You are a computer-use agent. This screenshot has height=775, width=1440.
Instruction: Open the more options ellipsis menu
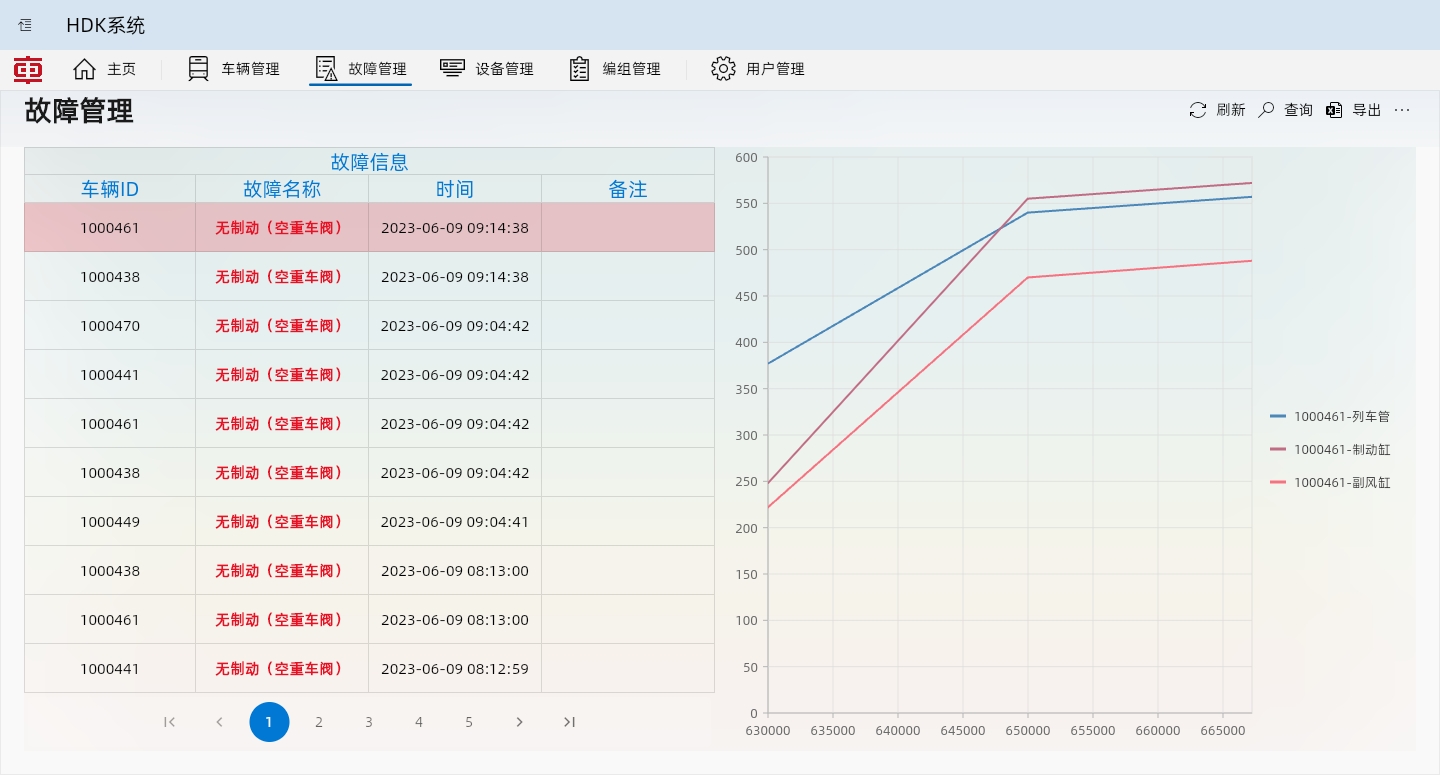point(1402,110)
